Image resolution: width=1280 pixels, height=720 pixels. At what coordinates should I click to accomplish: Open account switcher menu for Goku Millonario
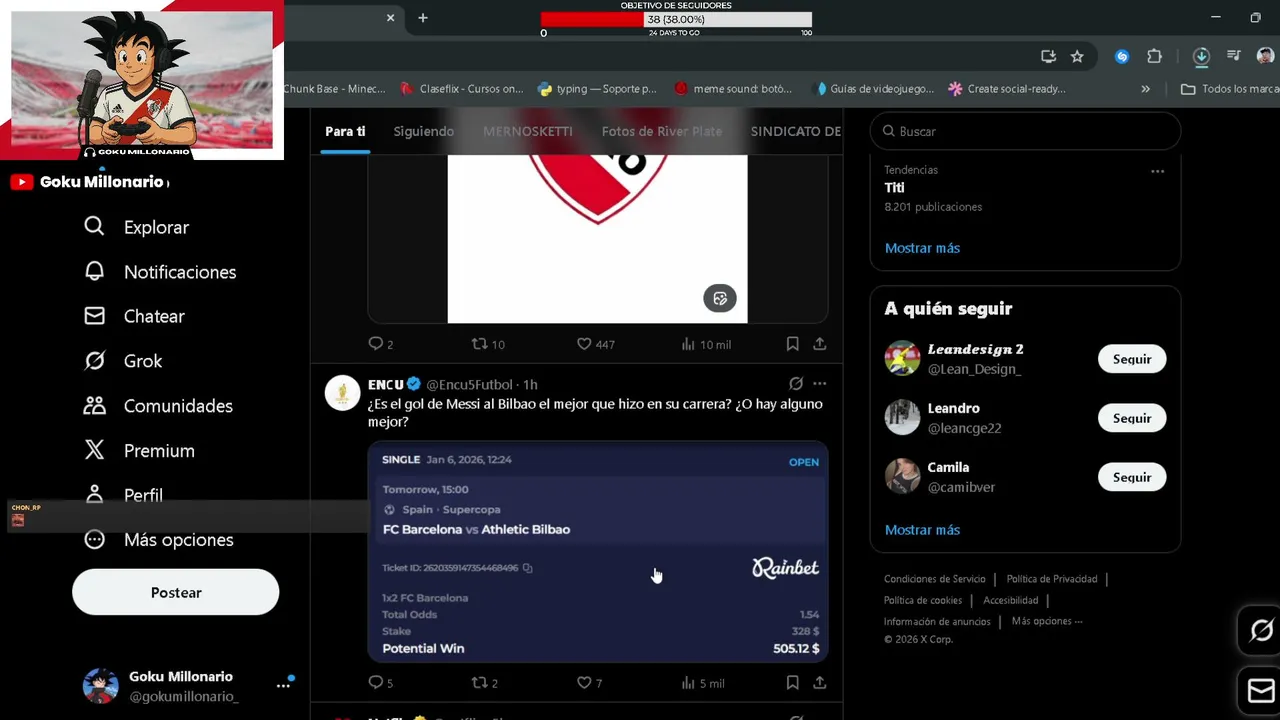283,687
